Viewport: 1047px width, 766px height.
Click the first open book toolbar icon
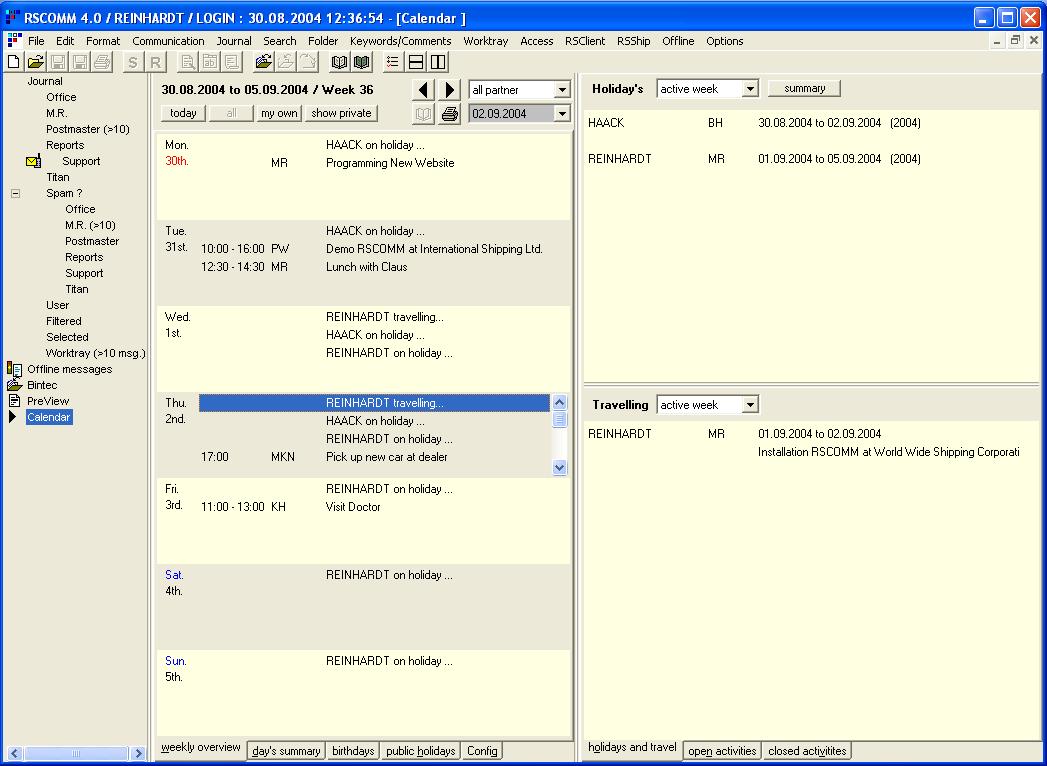pyautogui.click(x=340, y=62)
